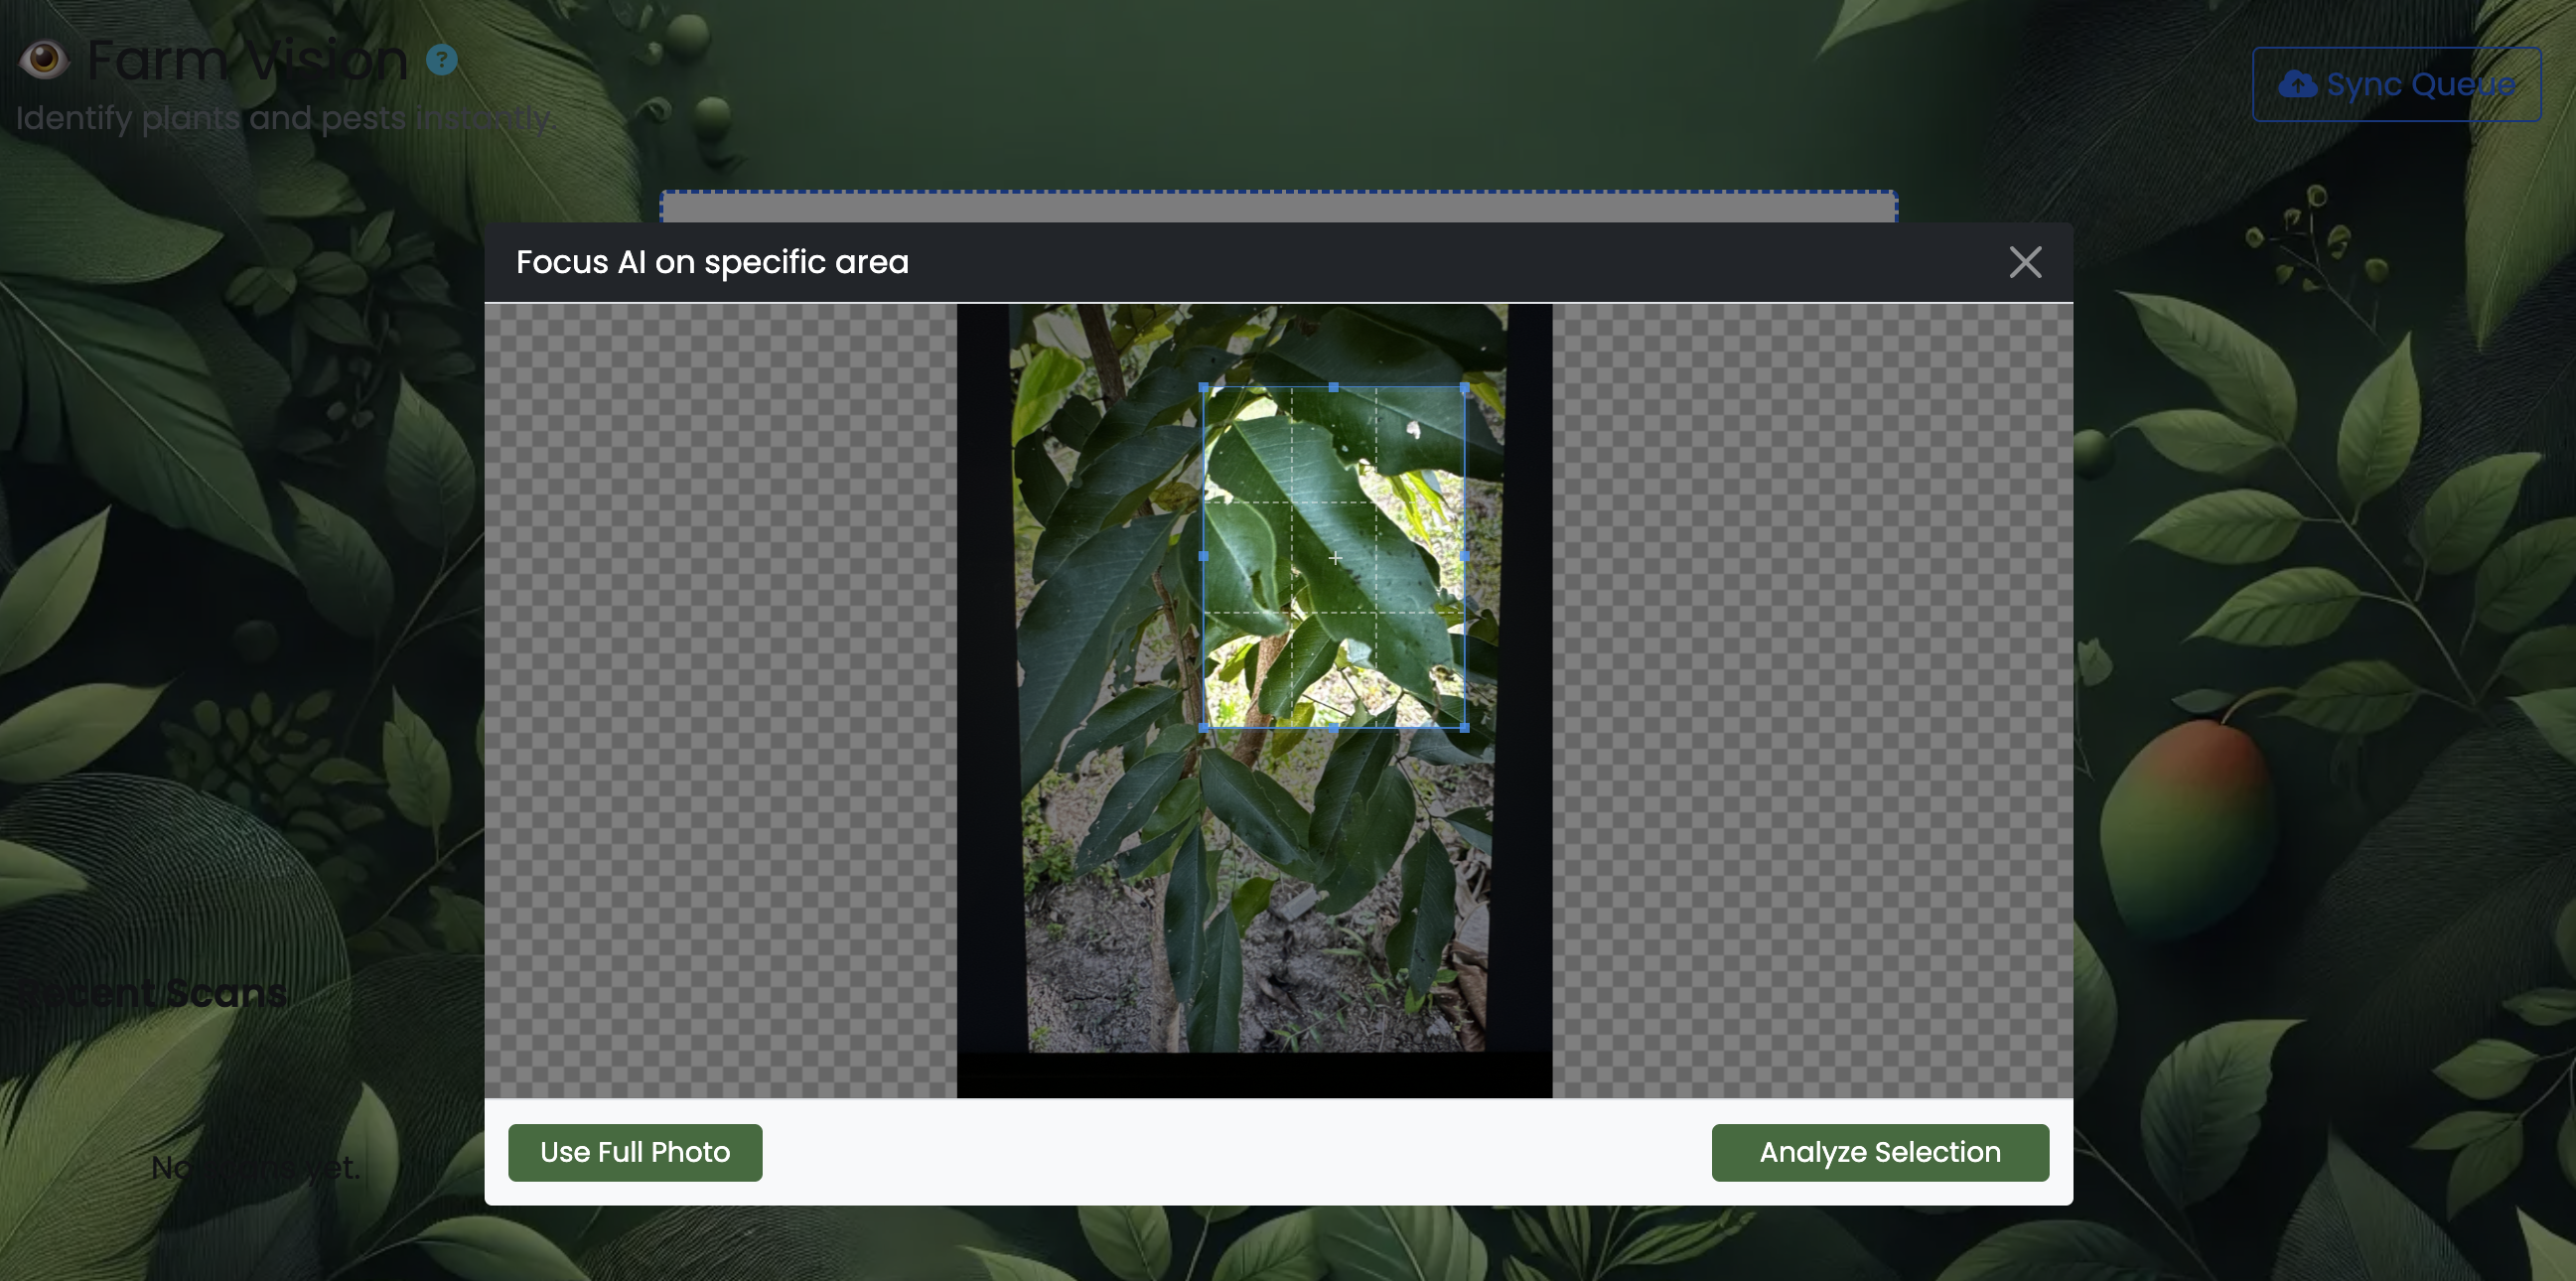
Task: Click the Focus AI on specific area title
Action: pos(712,262)
